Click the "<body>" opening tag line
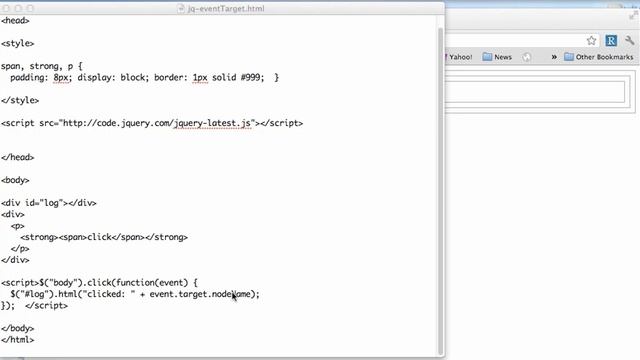The image size is (640, 360). tap(15, 180)
